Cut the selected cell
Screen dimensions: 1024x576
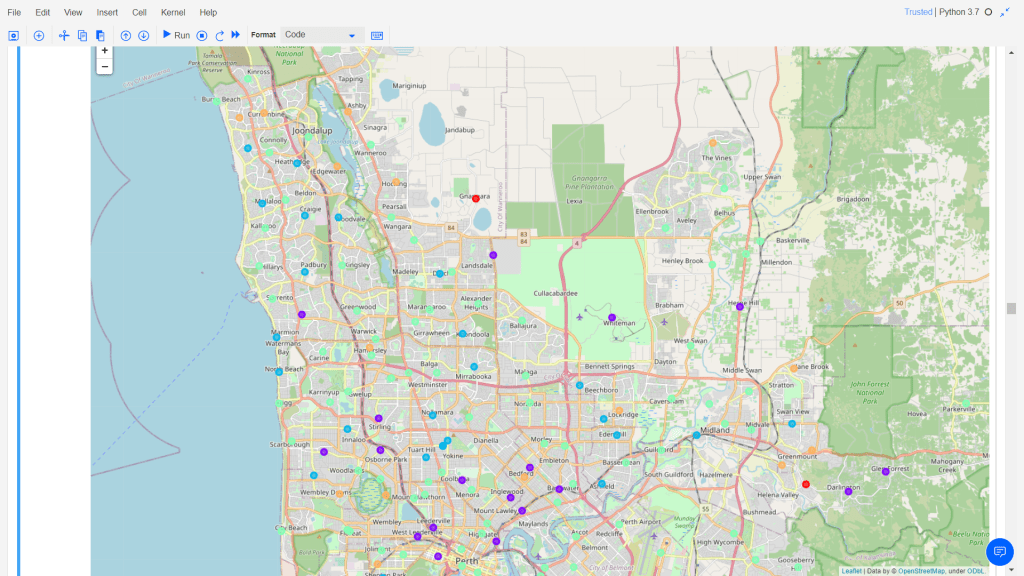click(64, 35)
